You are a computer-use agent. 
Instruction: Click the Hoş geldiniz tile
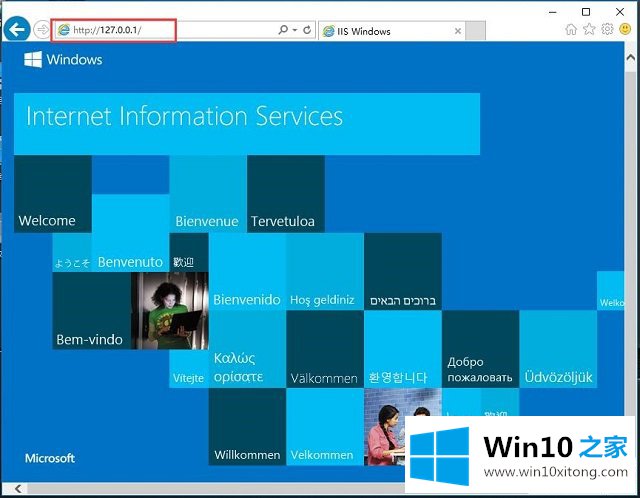(x=325, y=271)
